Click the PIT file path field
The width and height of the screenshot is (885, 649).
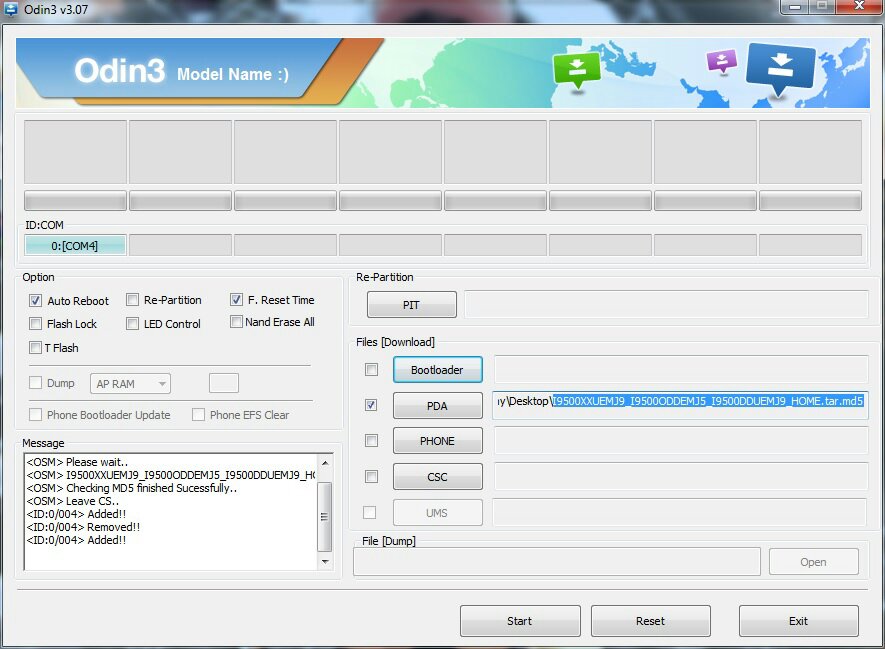[x=666, y=305]
